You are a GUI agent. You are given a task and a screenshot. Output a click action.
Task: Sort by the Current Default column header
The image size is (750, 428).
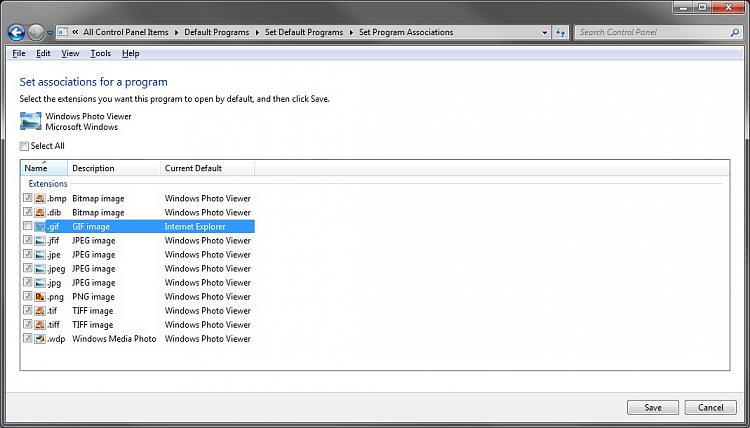click(x=208, y=168)
